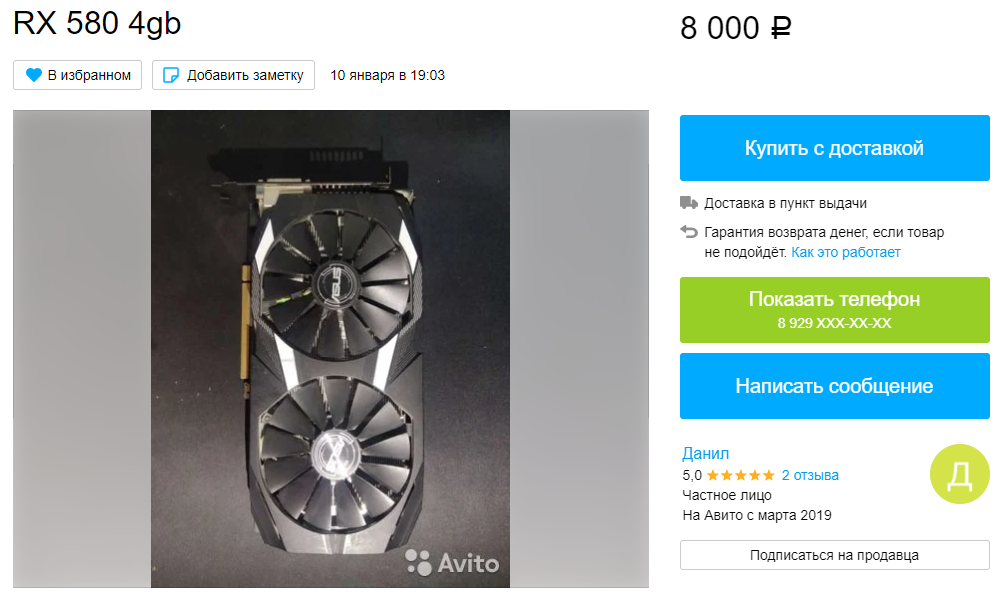The width and height of the screenshot is (1006, 593).
Task: Click «Написать сообщение» to message the seller
Action: point(834,386)
